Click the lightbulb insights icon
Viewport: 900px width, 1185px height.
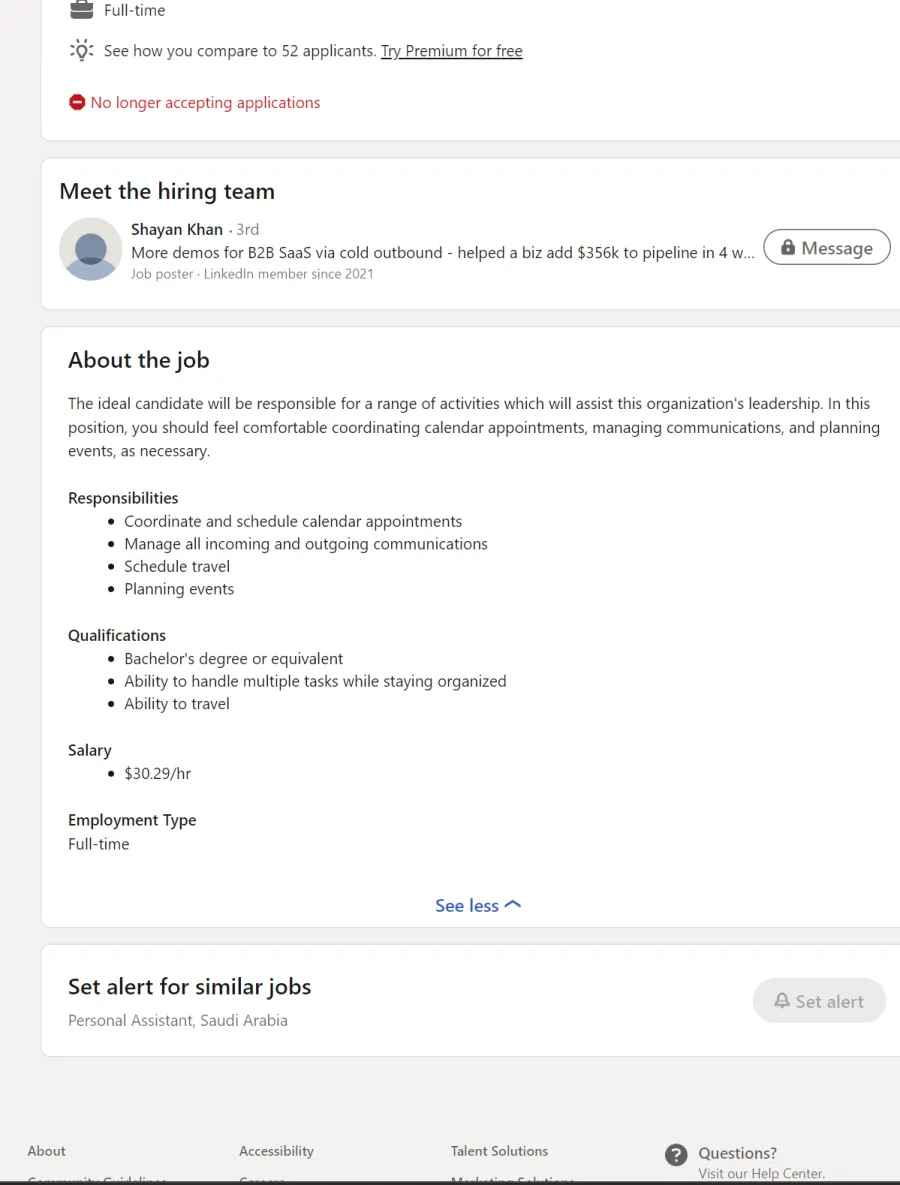tap(82, 51)
